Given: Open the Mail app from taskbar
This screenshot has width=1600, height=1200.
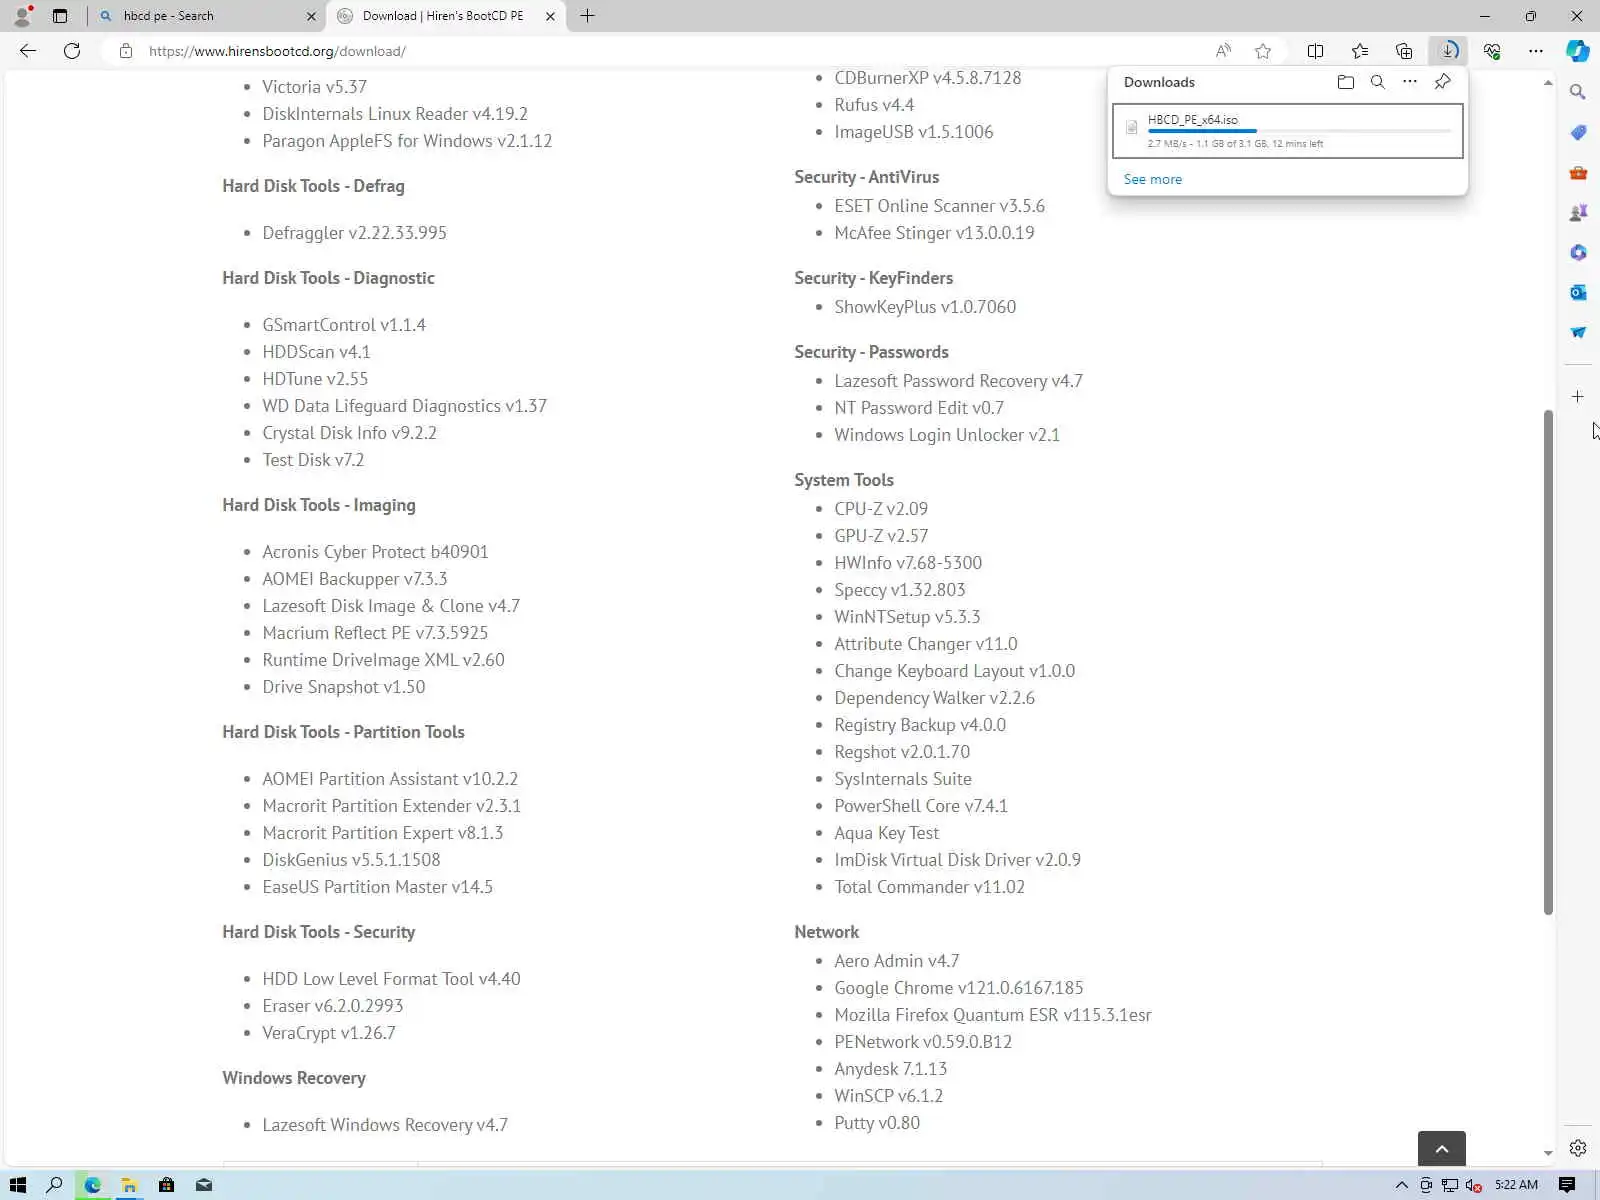Looking at the screenshot, I should tap(204, 1185).
